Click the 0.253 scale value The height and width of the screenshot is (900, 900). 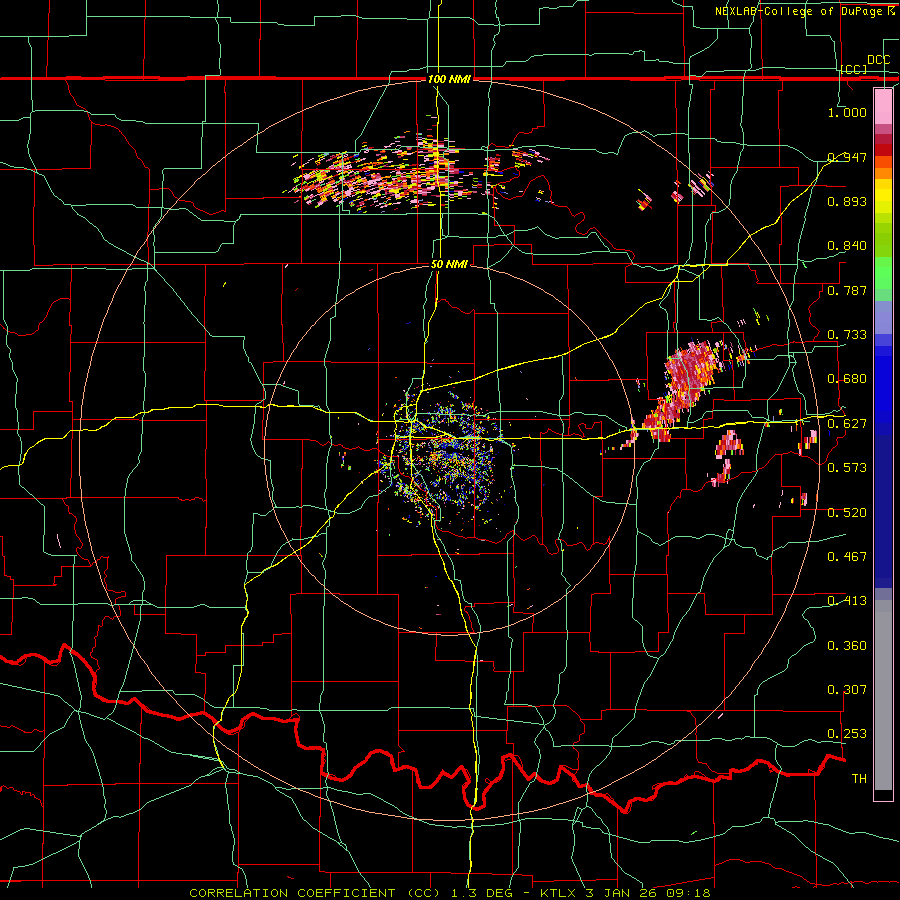click(847, 734)
